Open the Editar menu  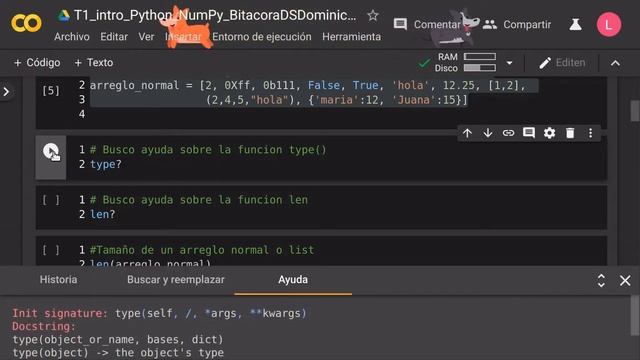click(x=114, y=37)
